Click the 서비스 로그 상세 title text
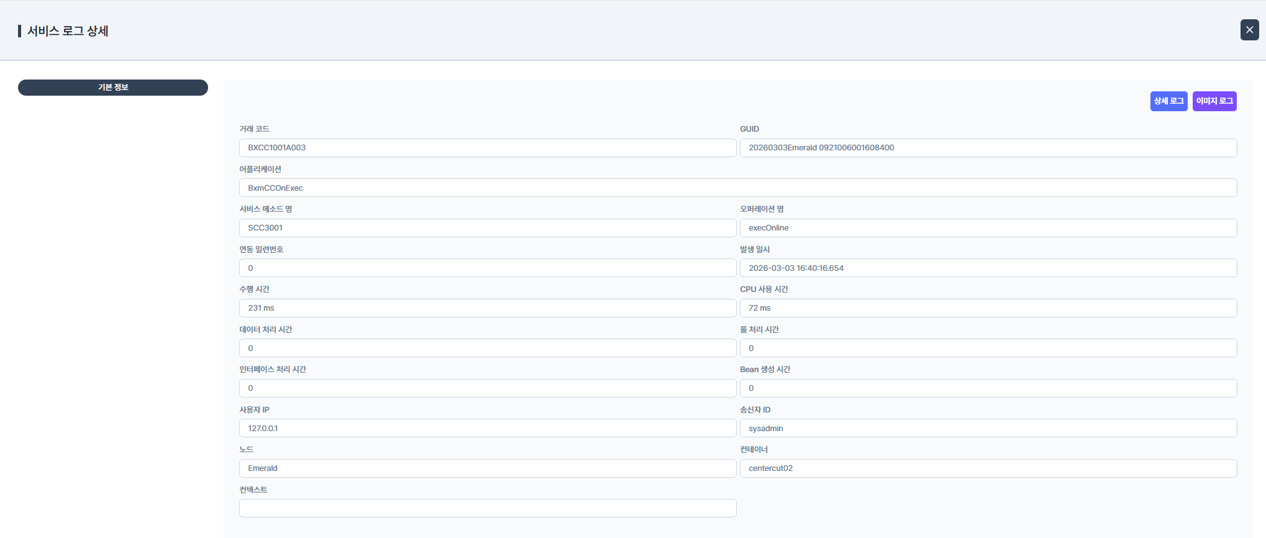1266x538 pixels. click(x=68, y=31)
